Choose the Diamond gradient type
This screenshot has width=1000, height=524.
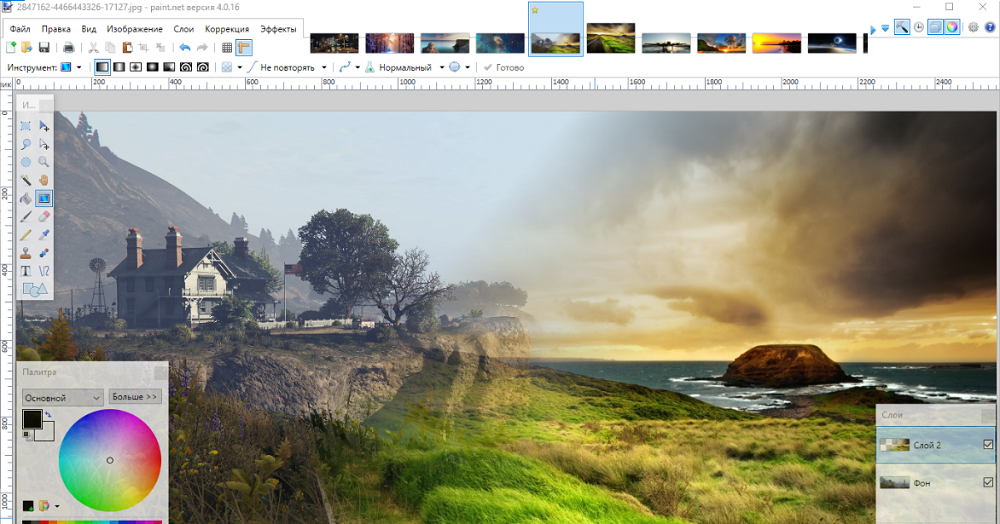[136, 67]
